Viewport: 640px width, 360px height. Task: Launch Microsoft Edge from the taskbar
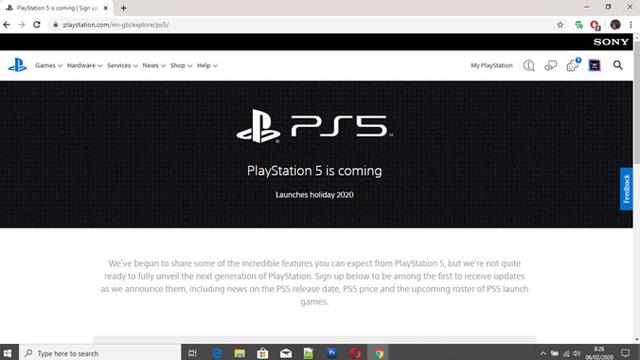pyautogui.click(x=217, y=353)
